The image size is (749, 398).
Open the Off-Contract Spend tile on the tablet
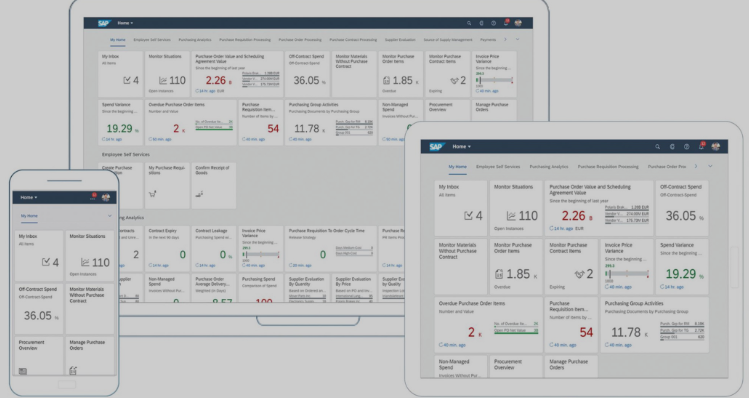(x=682, y=208)
